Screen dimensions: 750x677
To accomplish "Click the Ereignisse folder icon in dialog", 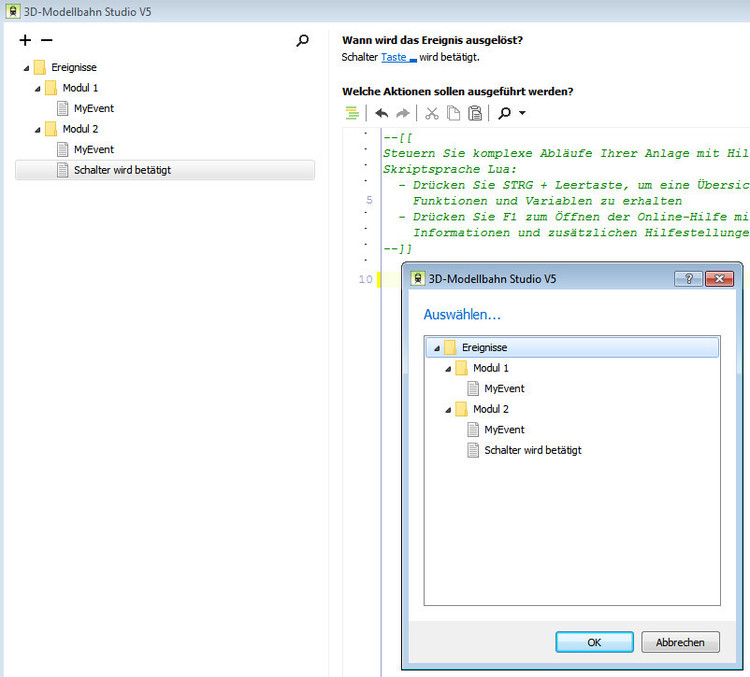I will [450, 347].
